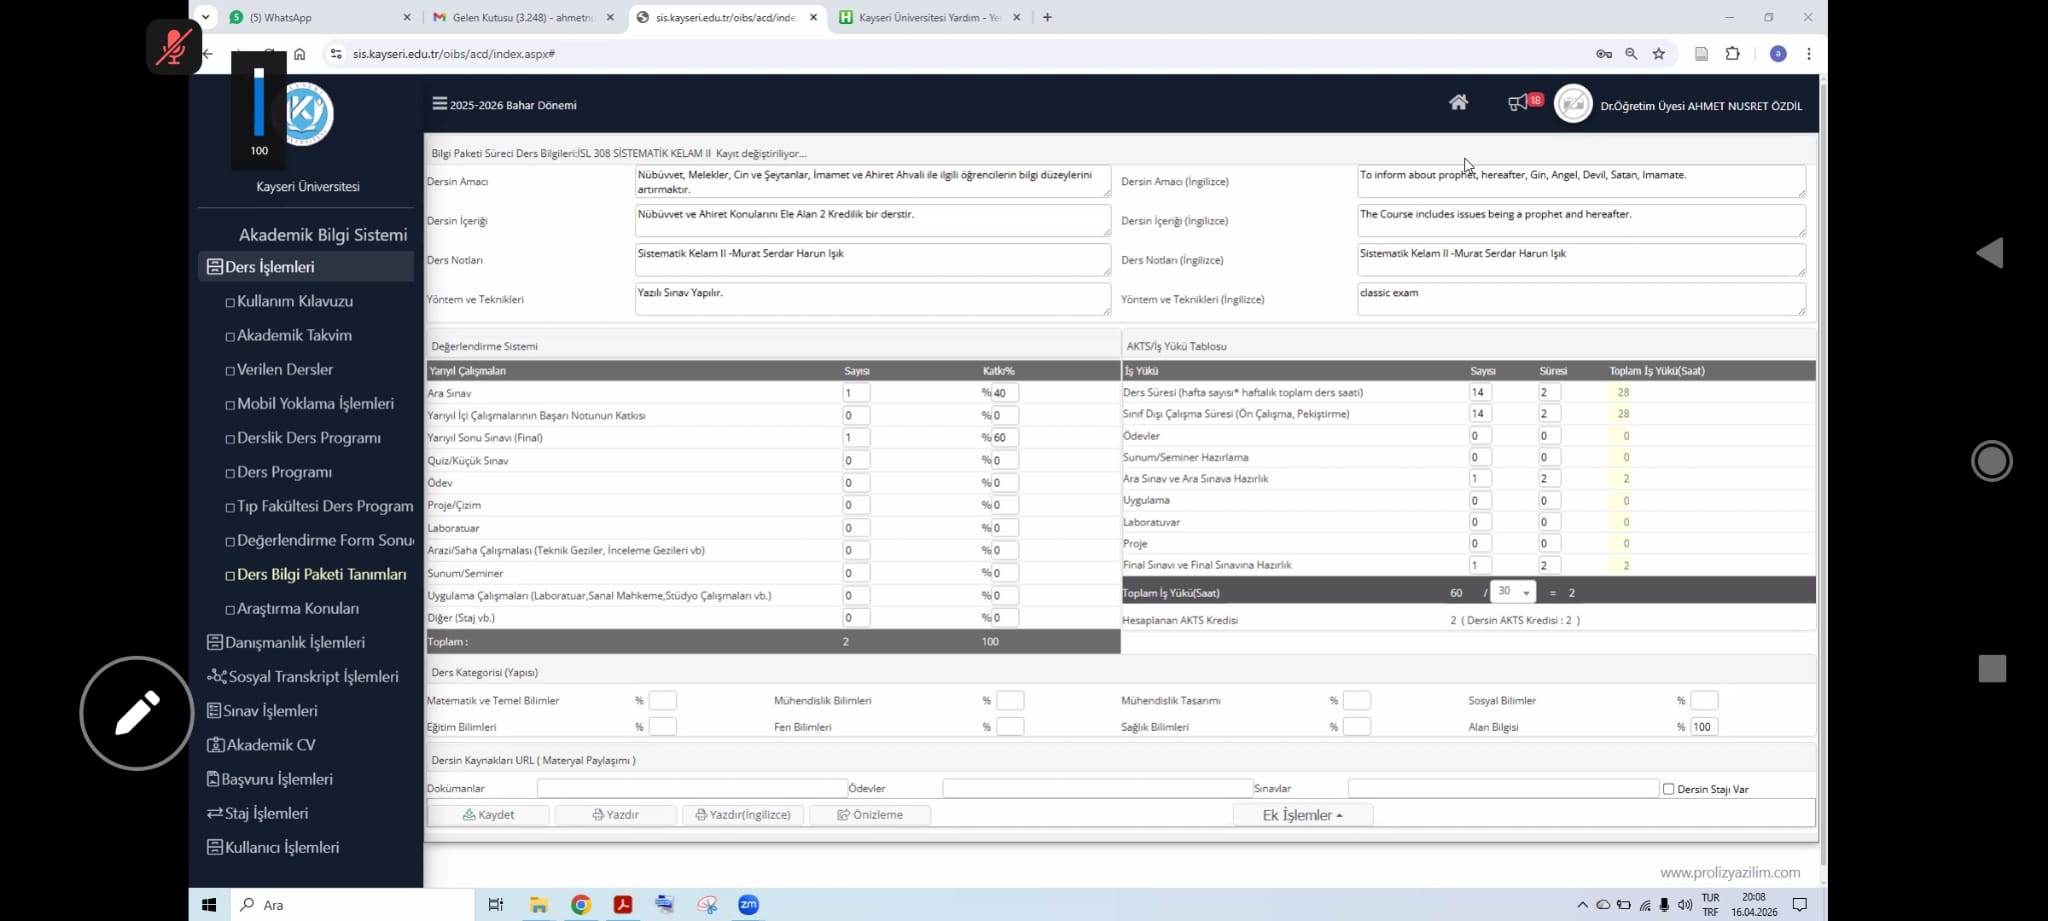
Task: Open Zoom from the Windows taskbar
Action: coord(748,905)
